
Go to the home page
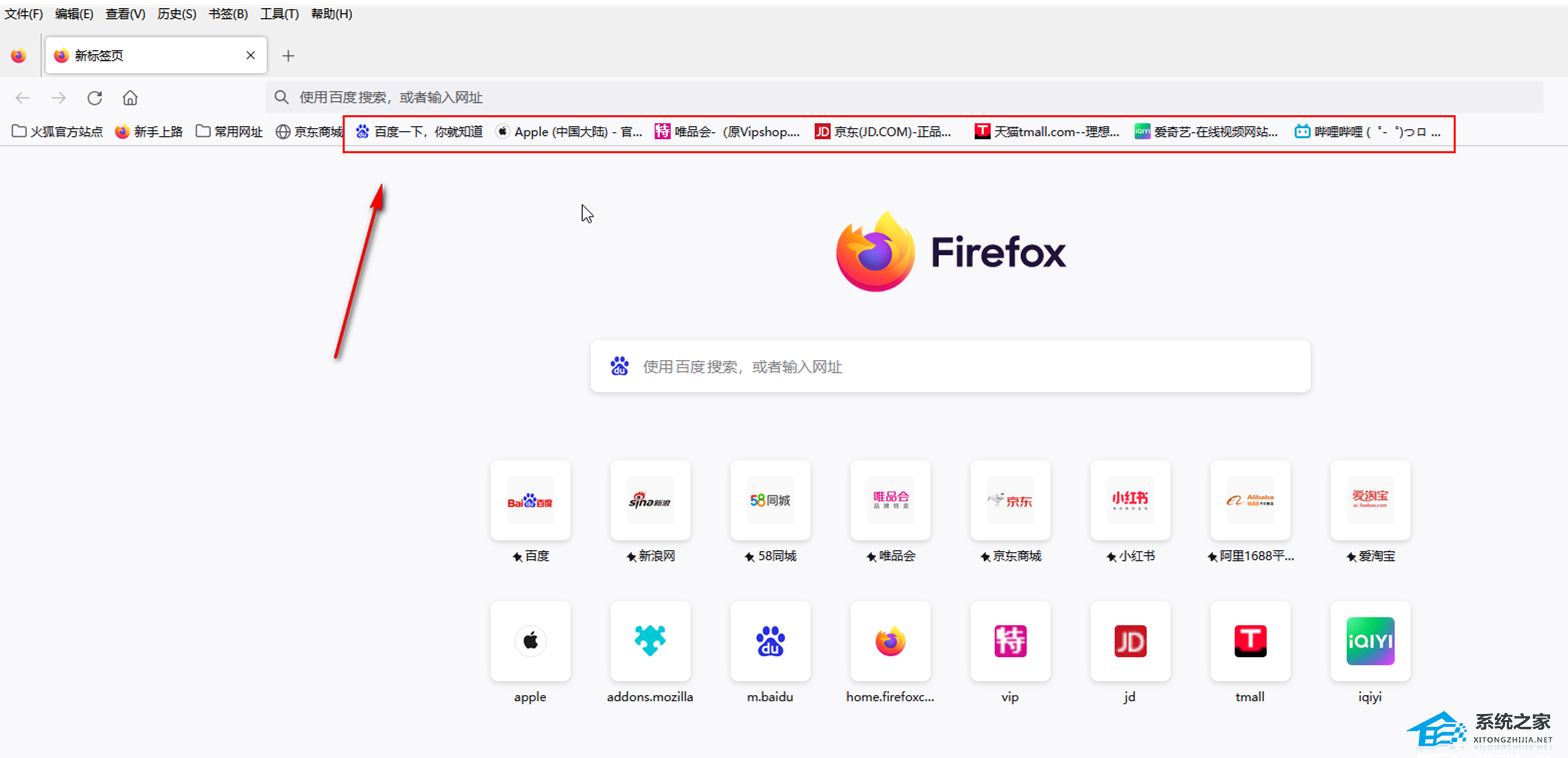coord(130,98)
